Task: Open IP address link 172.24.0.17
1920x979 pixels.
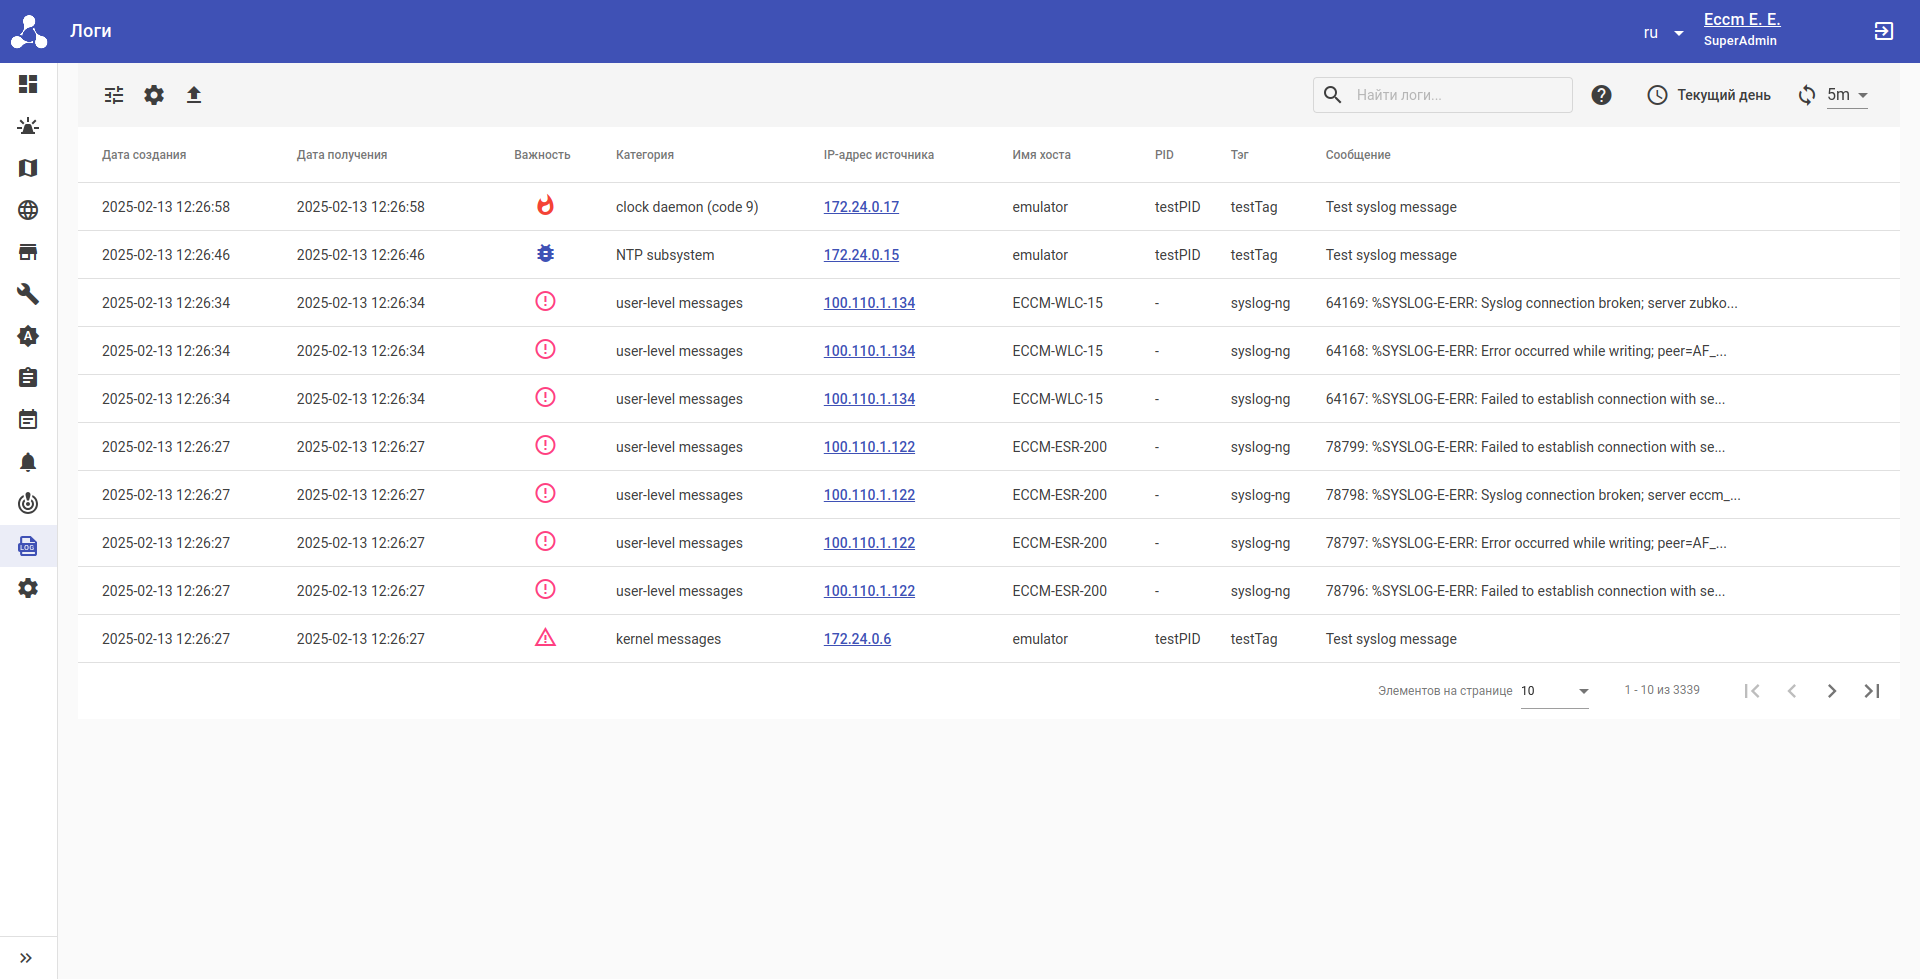Action: [x=861, y=207]
